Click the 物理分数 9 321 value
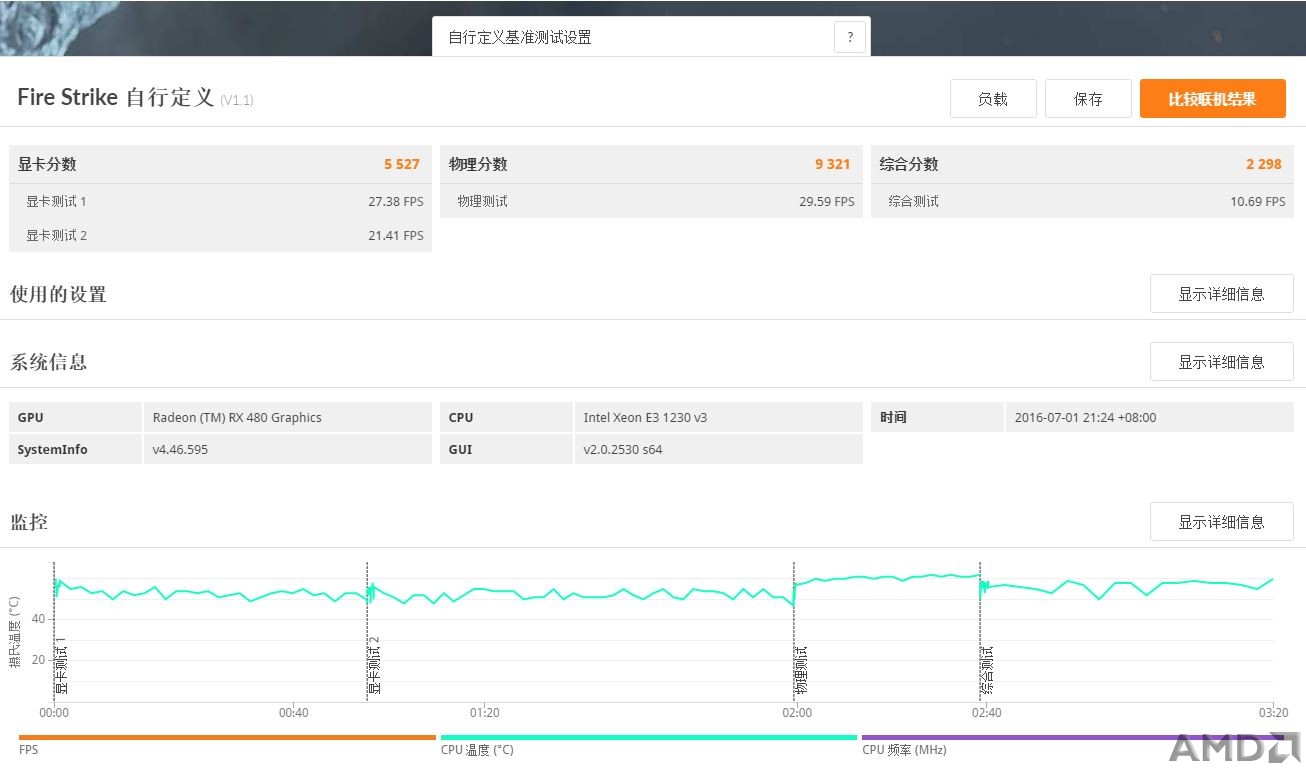This screenshot has height=768, width=1306. click(833, 164)
